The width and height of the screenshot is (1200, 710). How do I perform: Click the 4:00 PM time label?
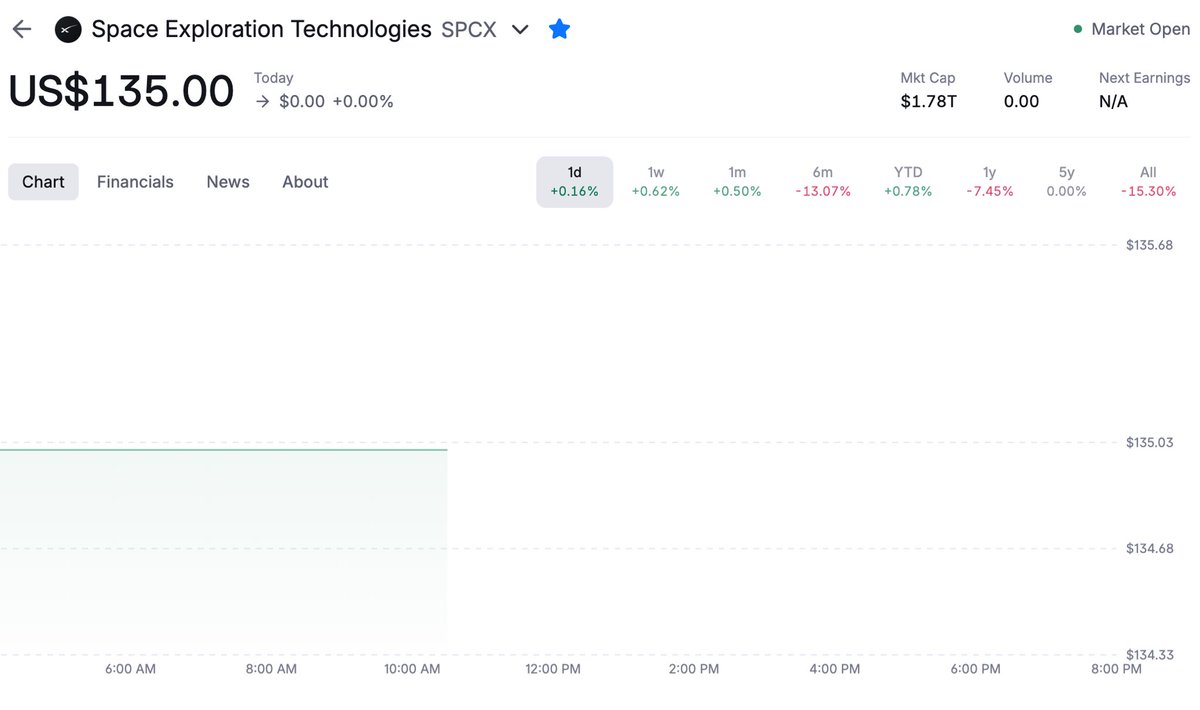(x=835, y=669)
